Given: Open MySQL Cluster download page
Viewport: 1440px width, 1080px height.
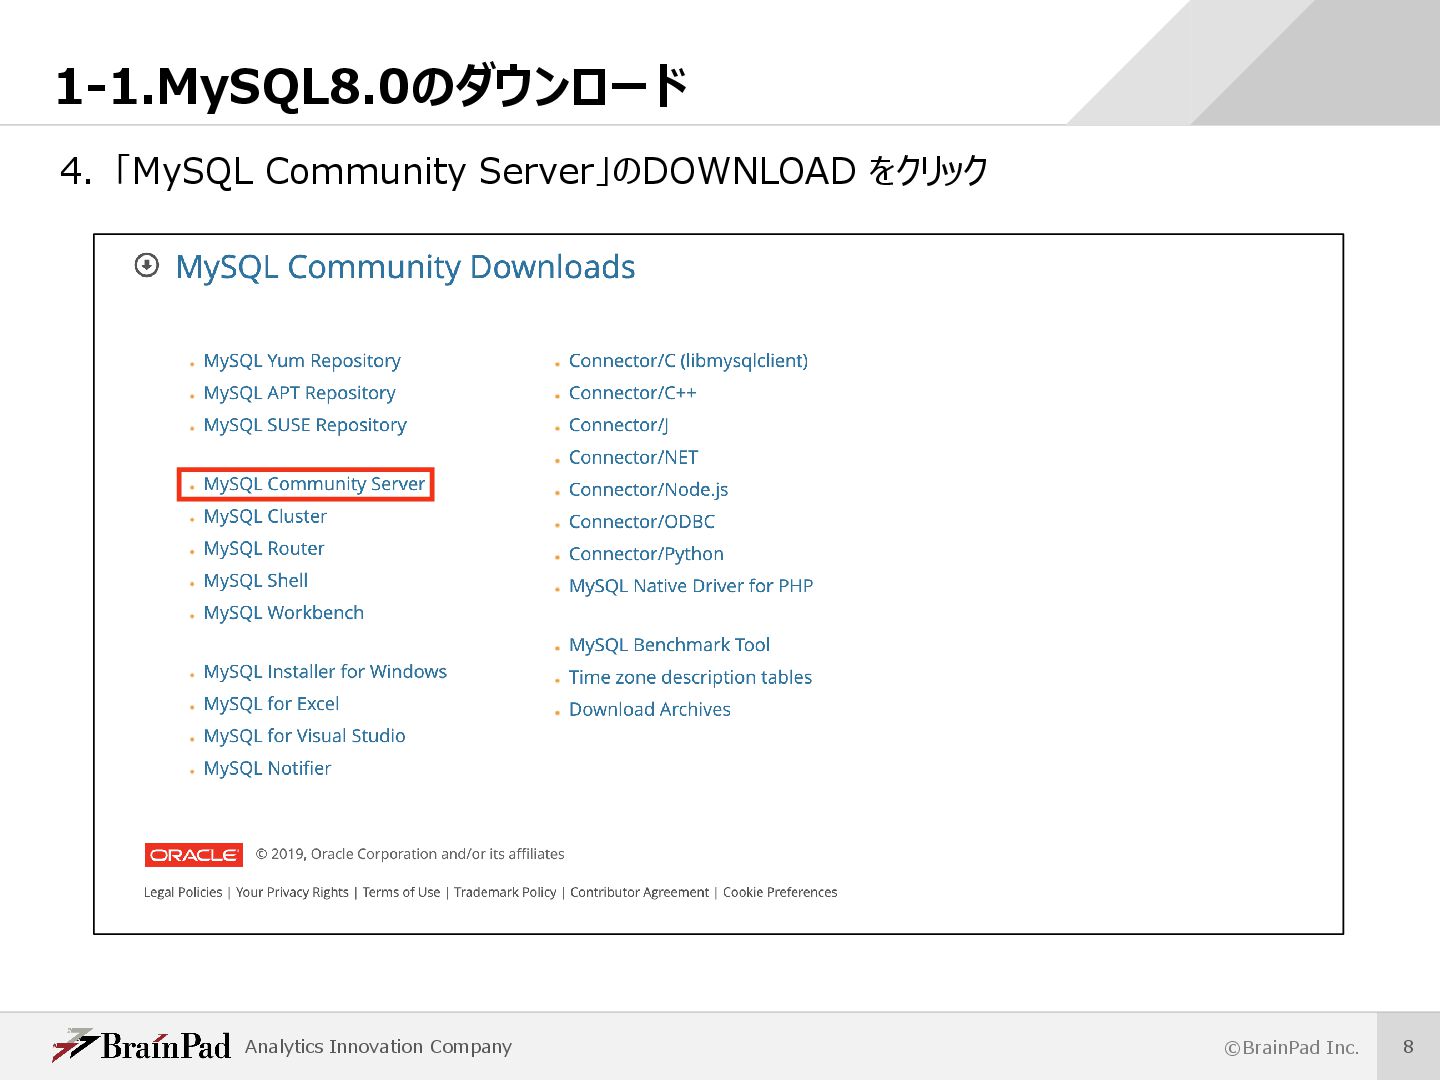Looking at the screenshot, I should click(x=265, y=517).
